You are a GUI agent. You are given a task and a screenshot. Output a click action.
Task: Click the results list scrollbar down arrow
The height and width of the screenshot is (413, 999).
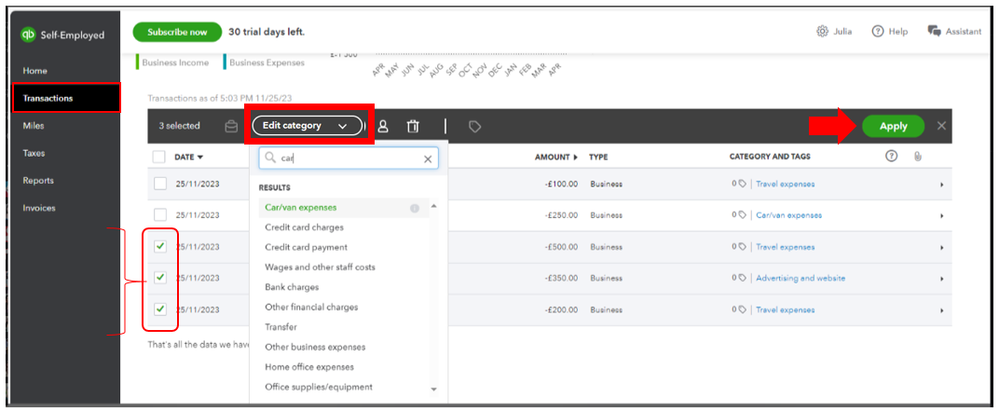pyautogui.click(x=434, y=389)
